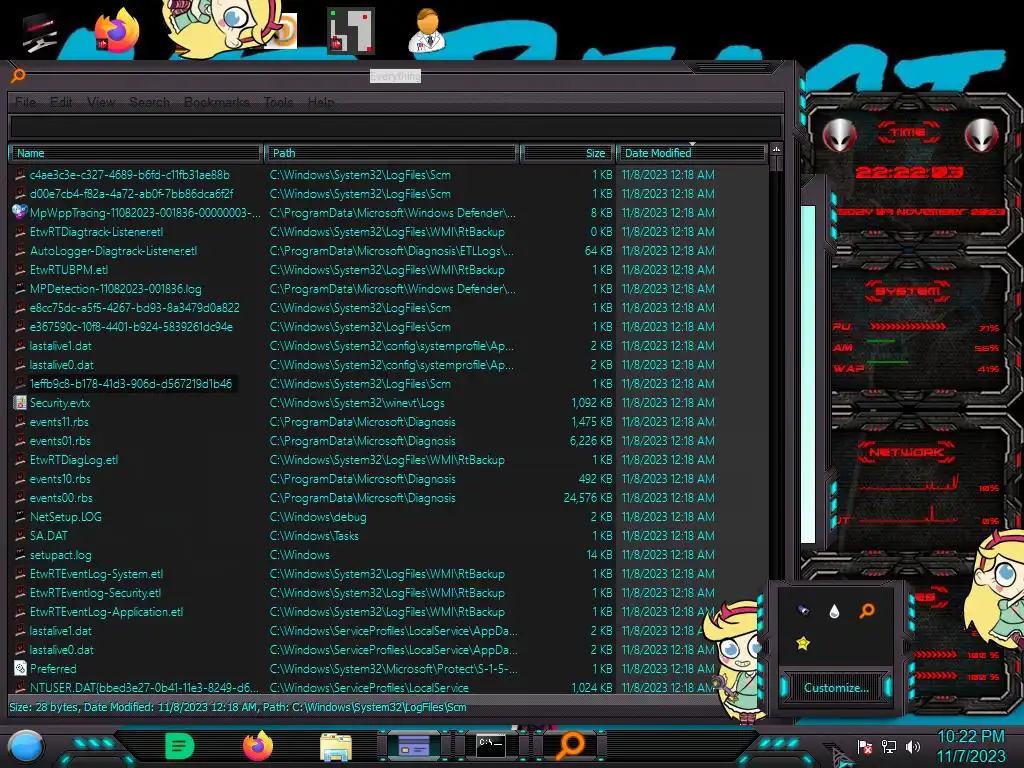This screenshot has width=1024, height=768.
Task: Select the EtwRTDiagLog.etl file
Action: click(x=74, y=460)
